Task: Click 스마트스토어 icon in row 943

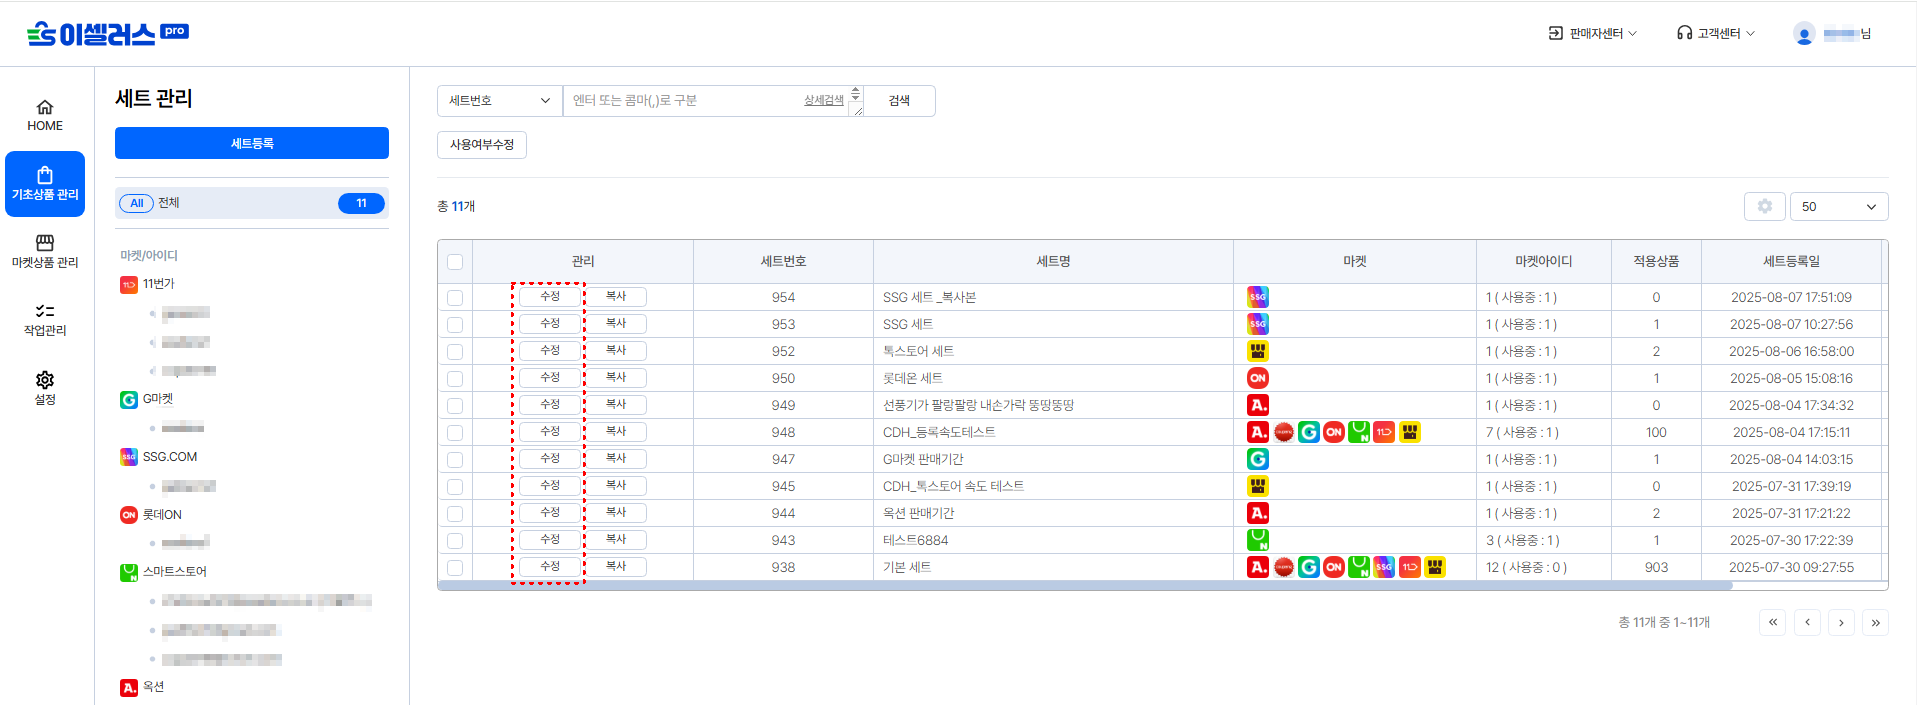Action: pos(1258,540)
